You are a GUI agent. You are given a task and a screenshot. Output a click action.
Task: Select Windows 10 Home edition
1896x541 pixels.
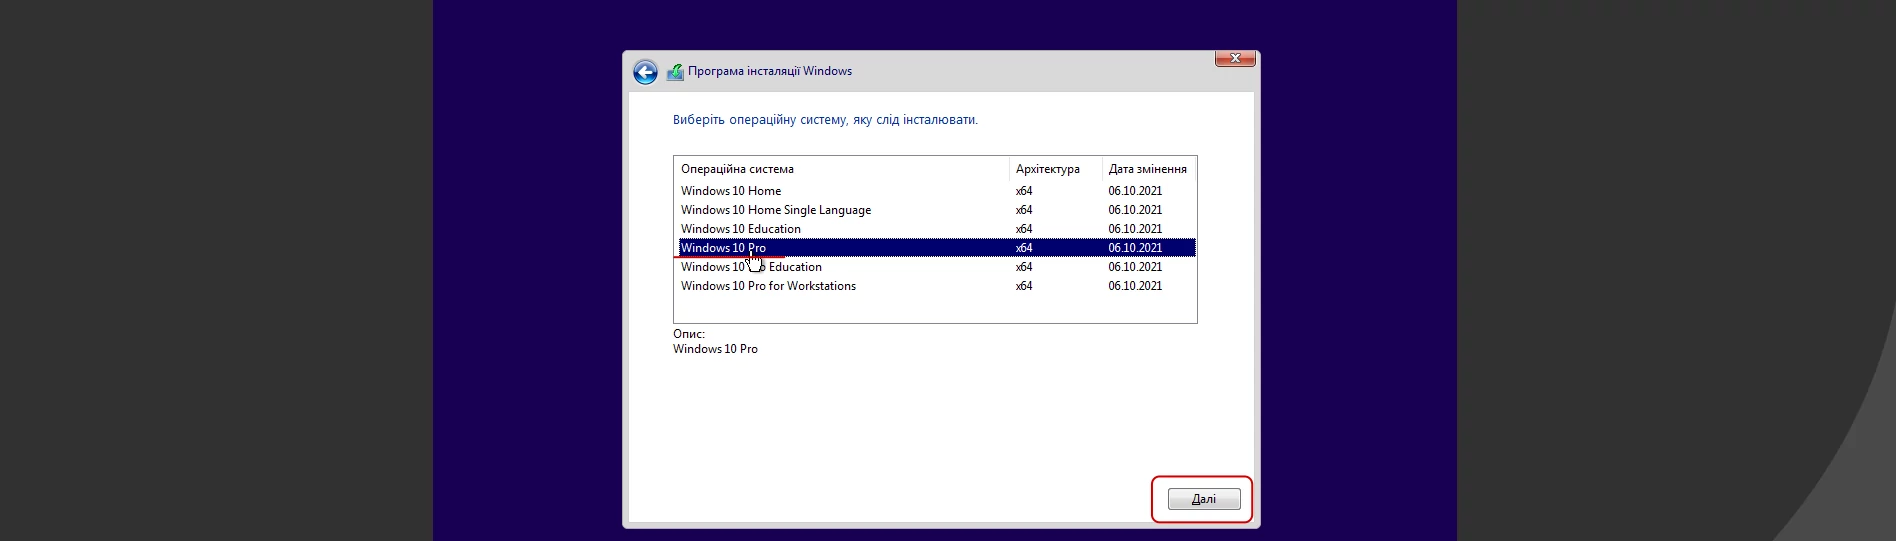tap(936, 191)
